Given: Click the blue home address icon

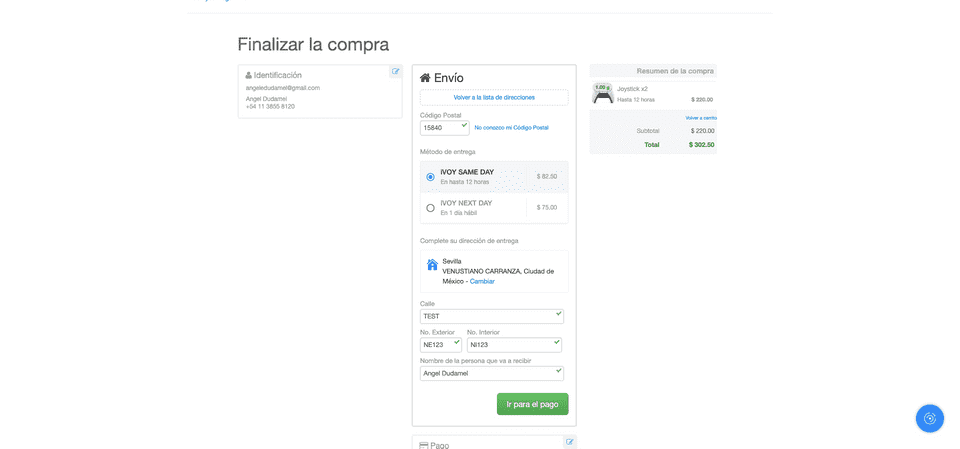Looking at the screenshot, I should 432,265.
